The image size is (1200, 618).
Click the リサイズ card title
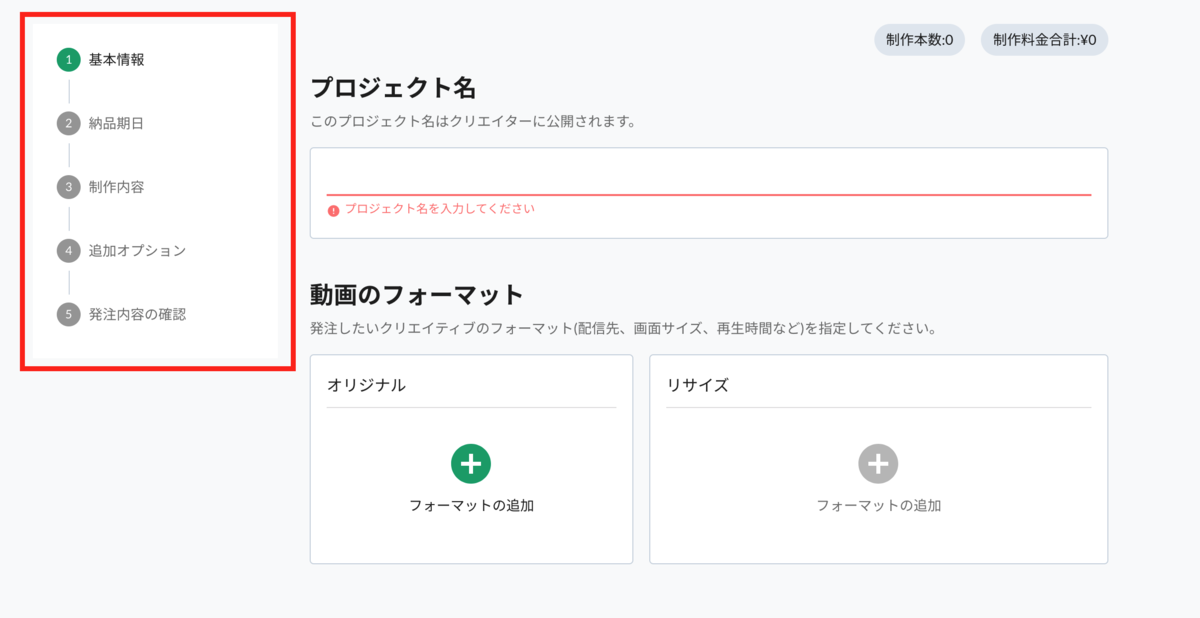[x=697, y=385]
